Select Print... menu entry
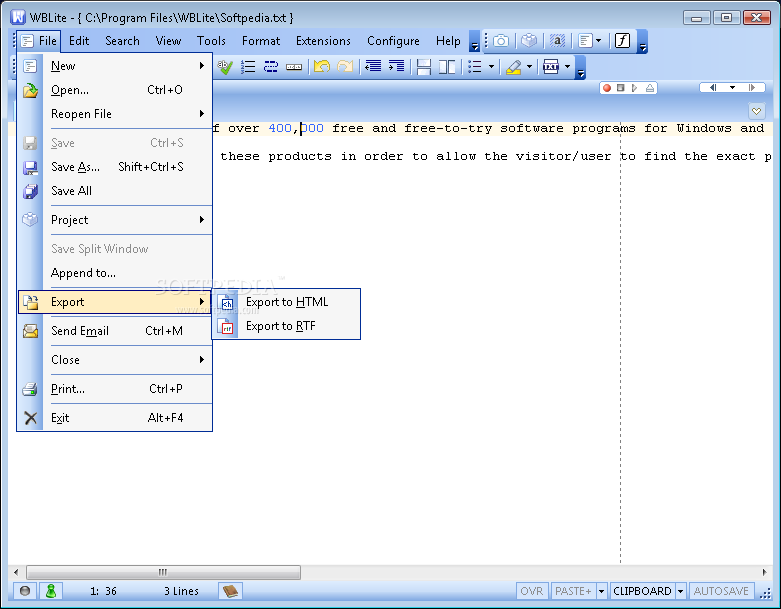781x609 pixels. (115, 389)
